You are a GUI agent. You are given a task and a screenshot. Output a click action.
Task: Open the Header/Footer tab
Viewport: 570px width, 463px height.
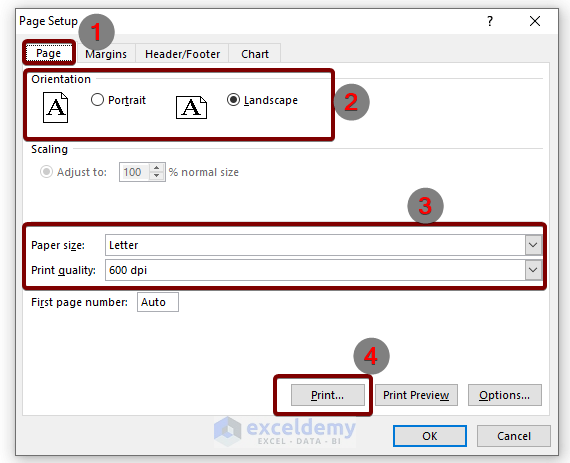182,54
